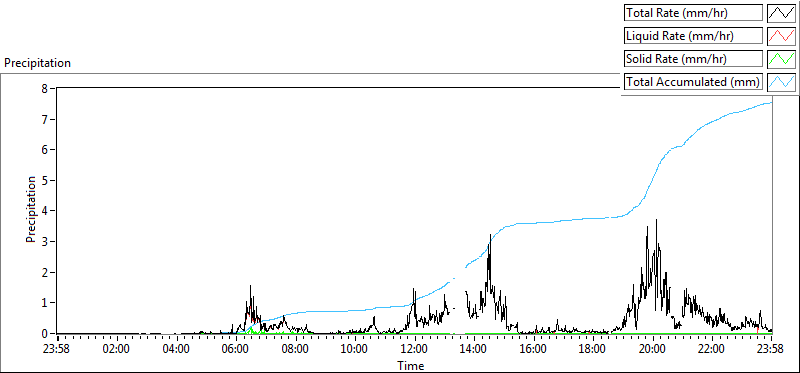Click the 02:00 time axis tick label

(x=117, y=350)
